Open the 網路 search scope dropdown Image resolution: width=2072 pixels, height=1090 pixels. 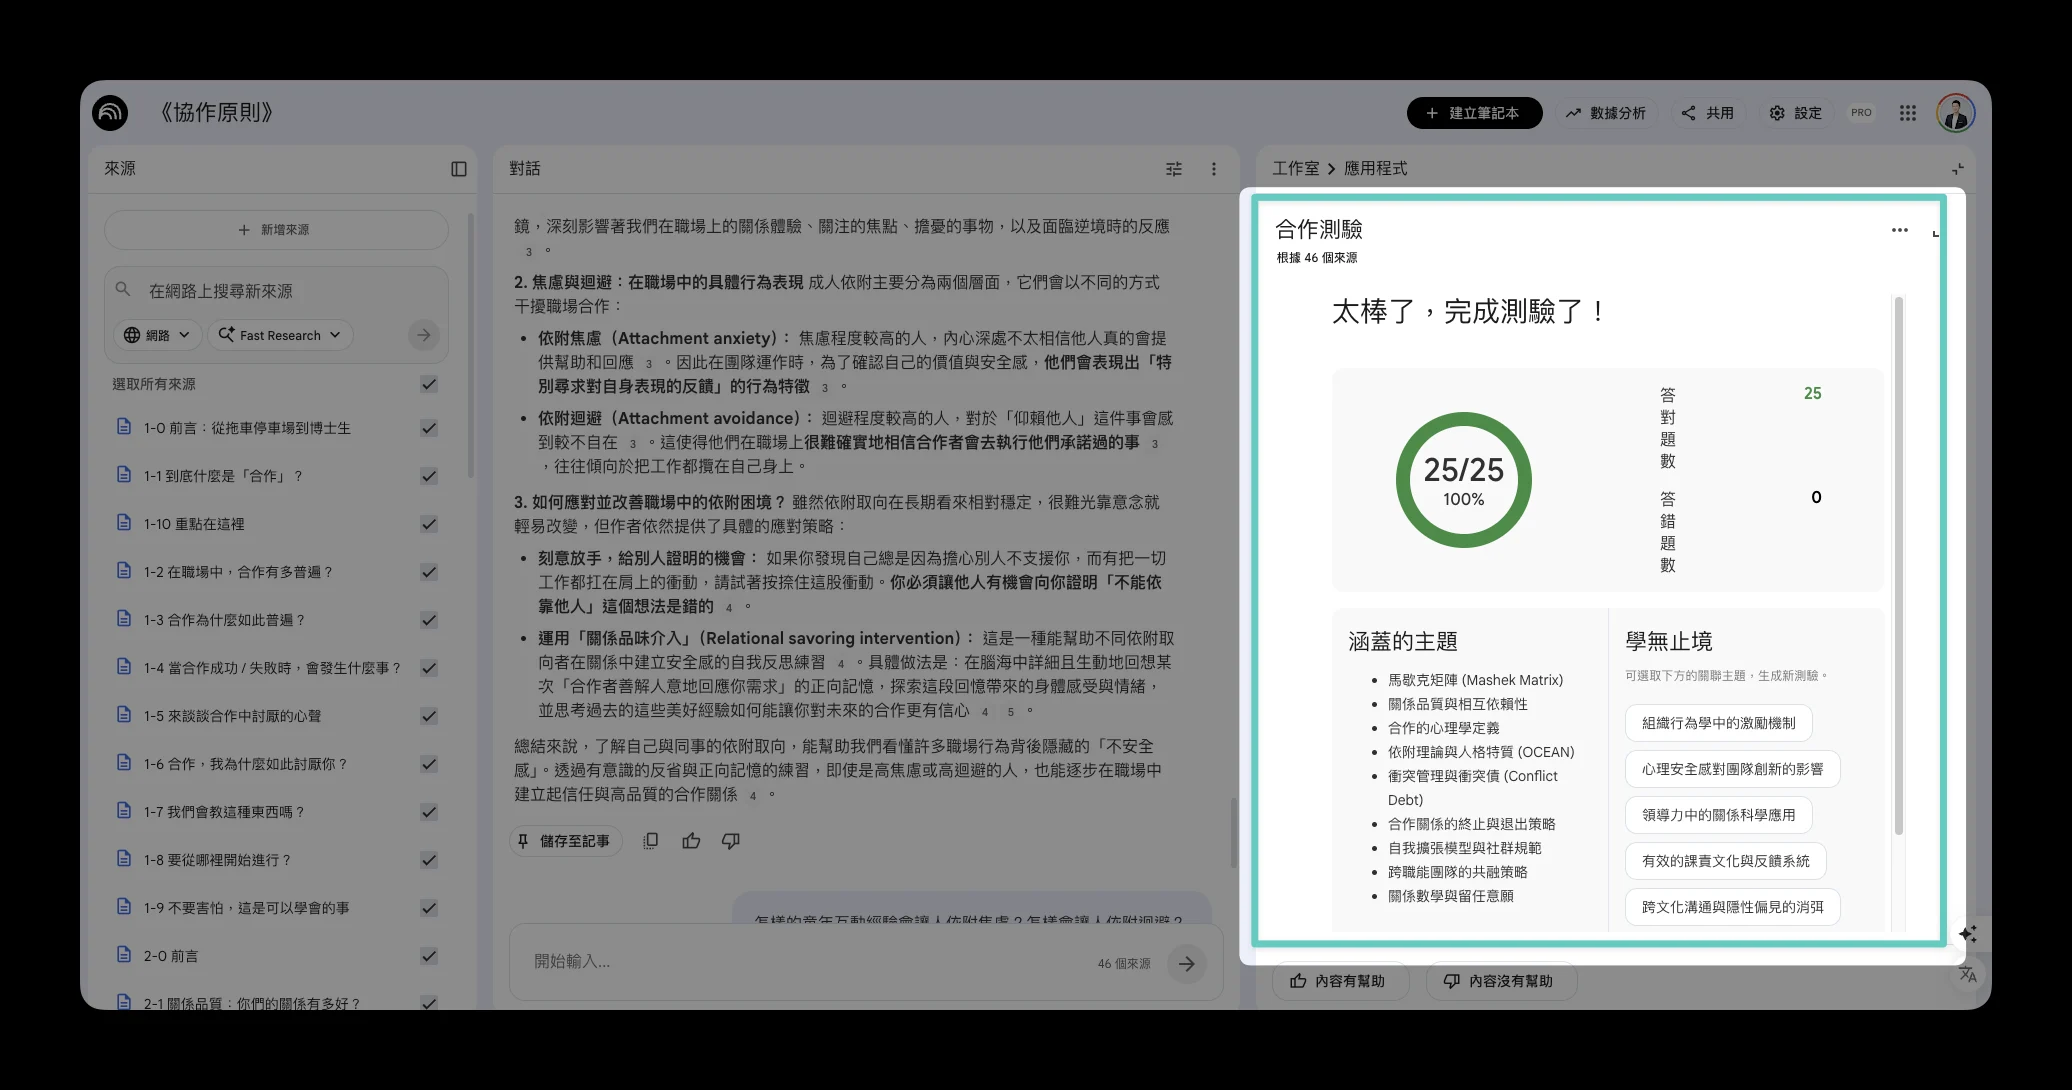tap(157, 335)
